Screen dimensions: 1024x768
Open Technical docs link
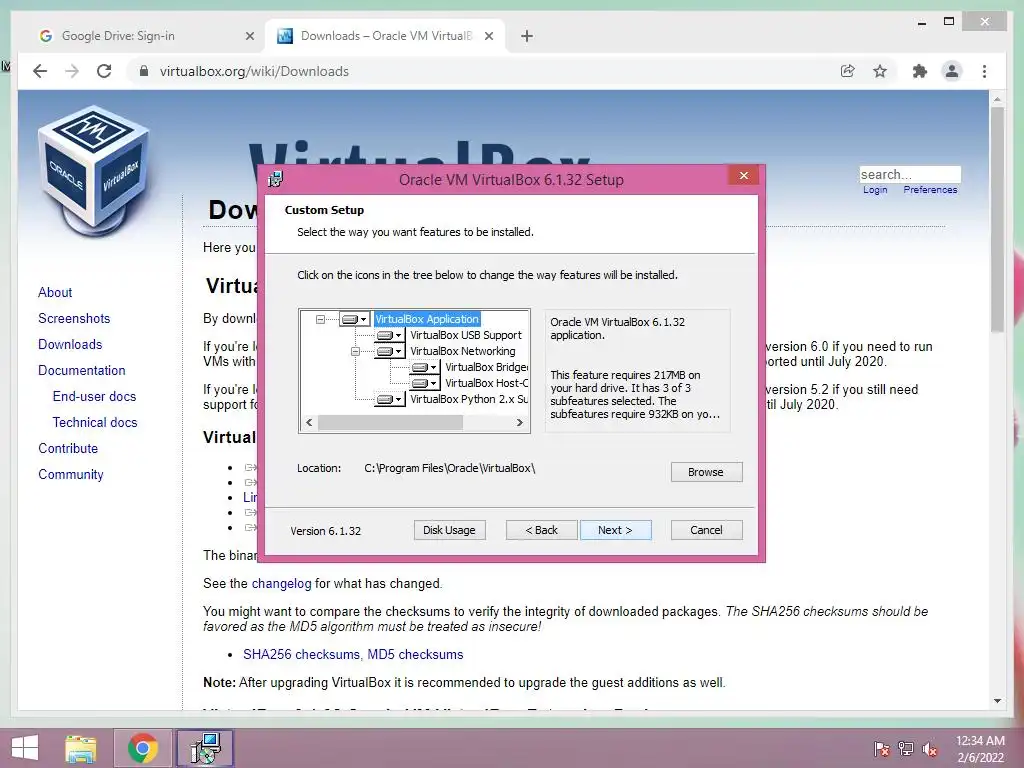(x=95, y=423)
